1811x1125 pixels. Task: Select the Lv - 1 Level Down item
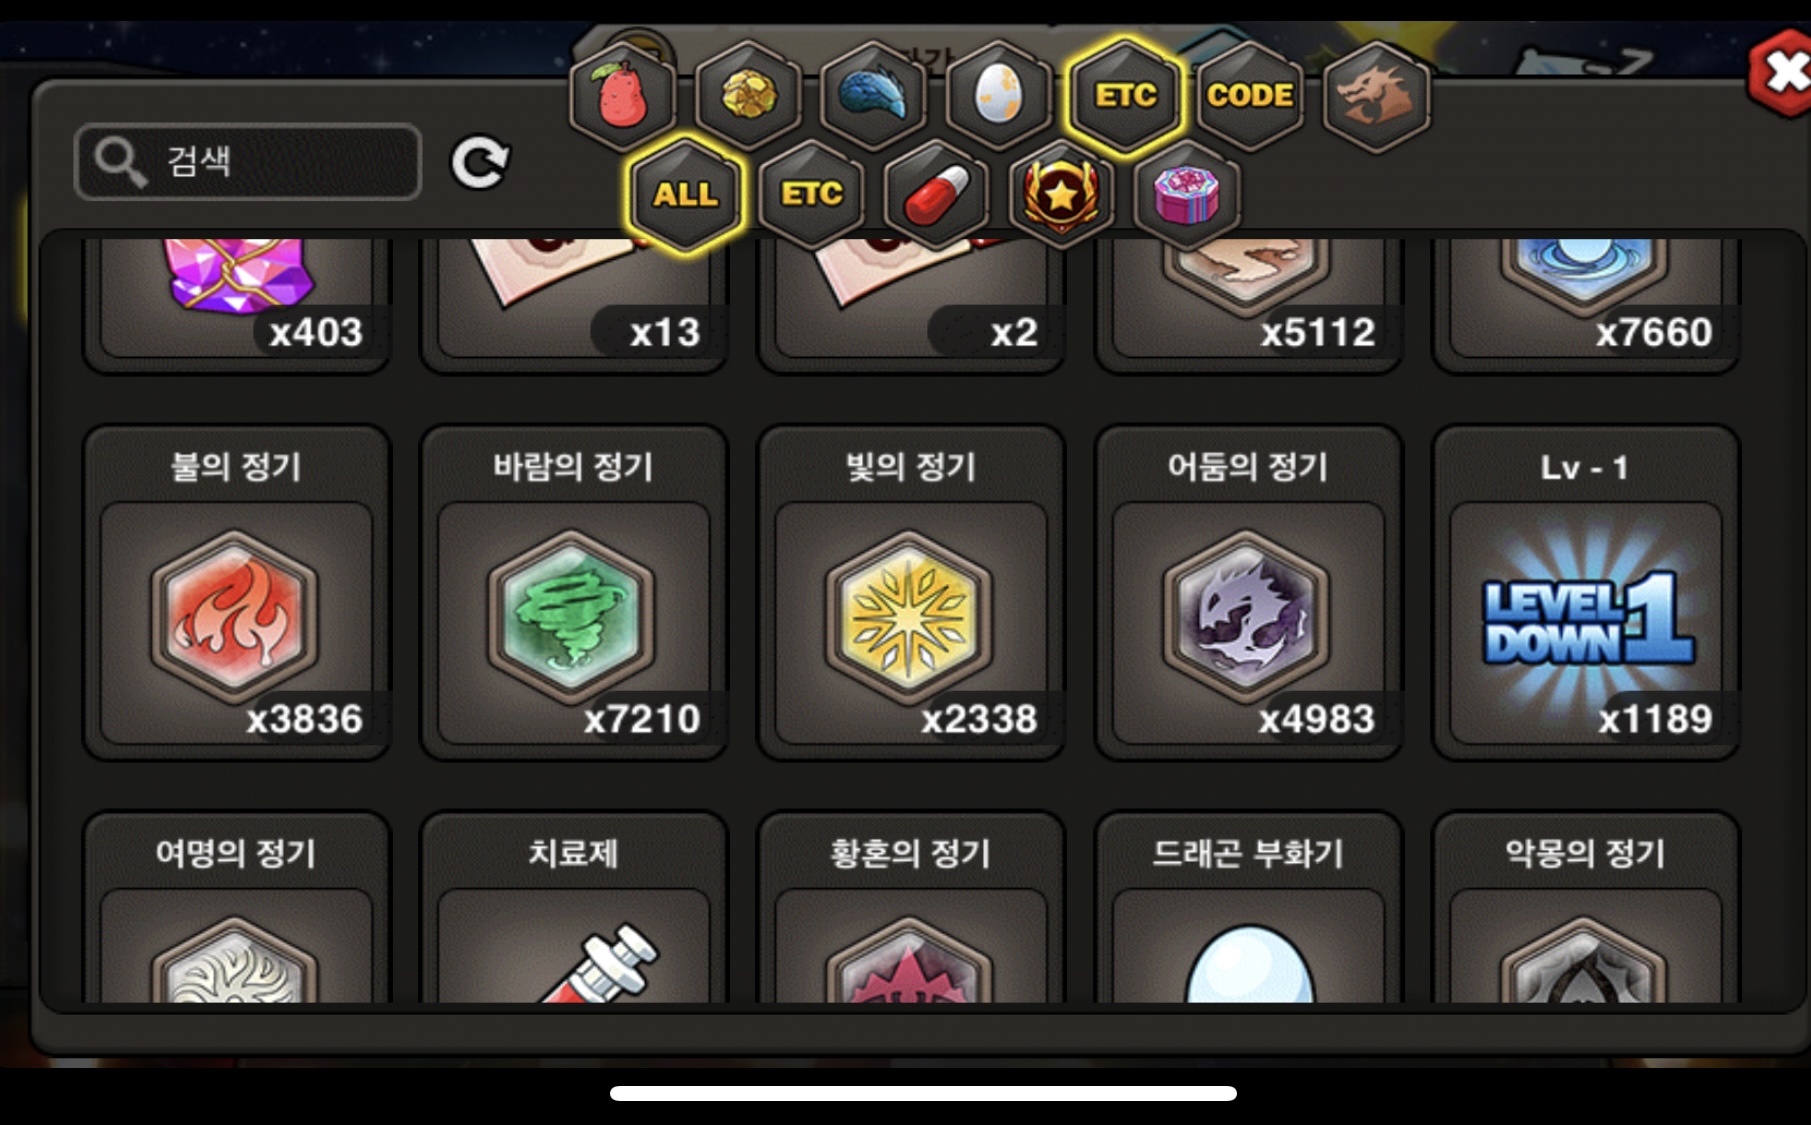(x=1586, y=593)
